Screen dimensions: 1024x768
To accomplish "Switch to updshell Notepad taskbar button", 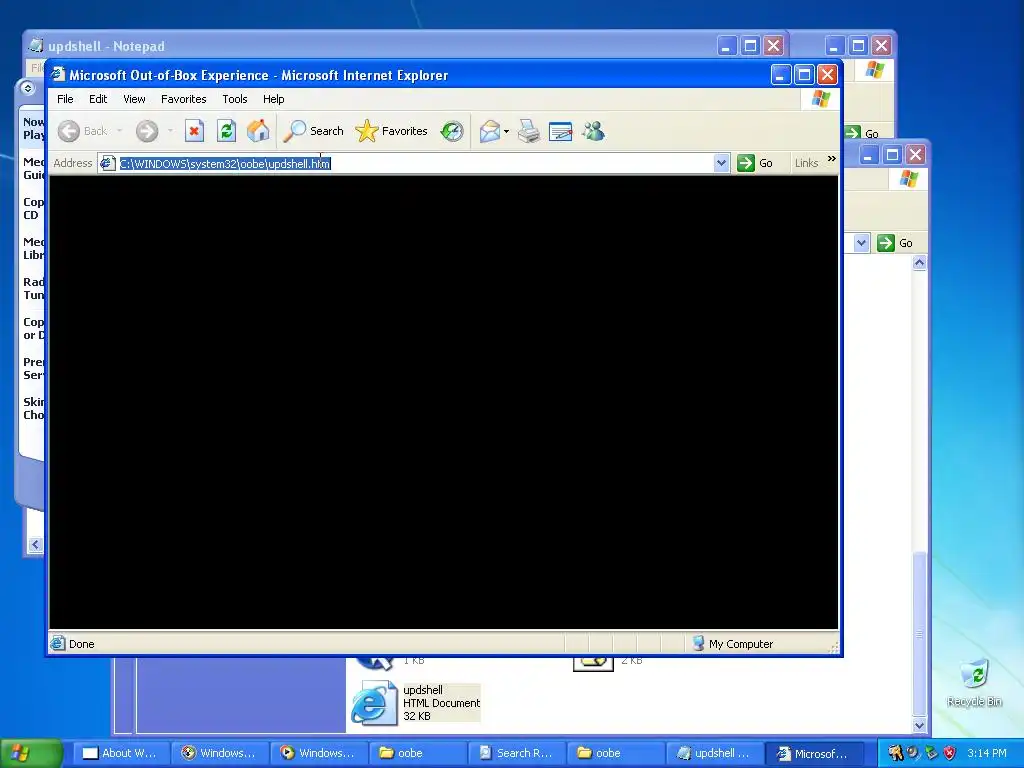I will [714, 753].
